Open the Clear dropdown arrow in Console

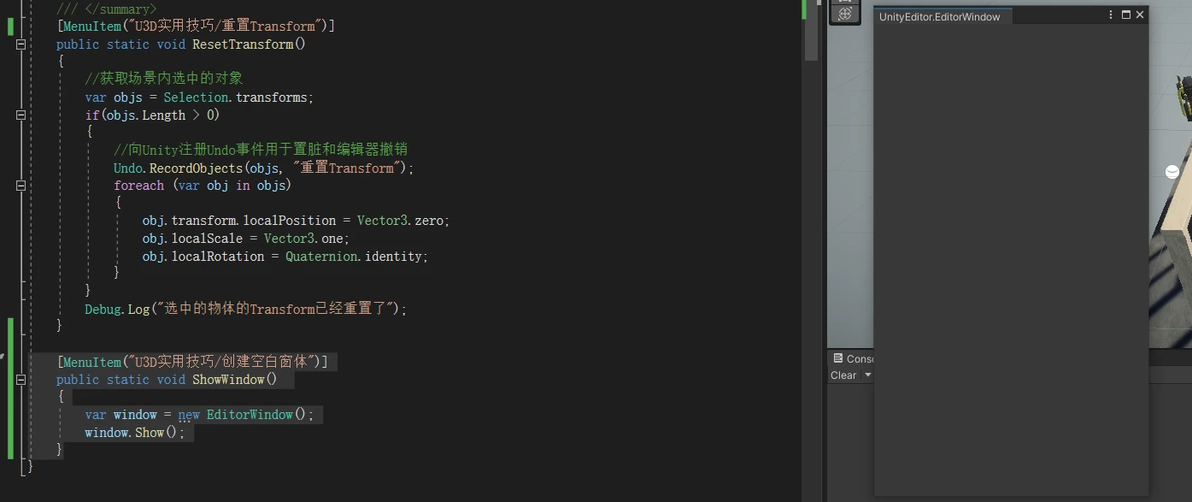point(868,375)
